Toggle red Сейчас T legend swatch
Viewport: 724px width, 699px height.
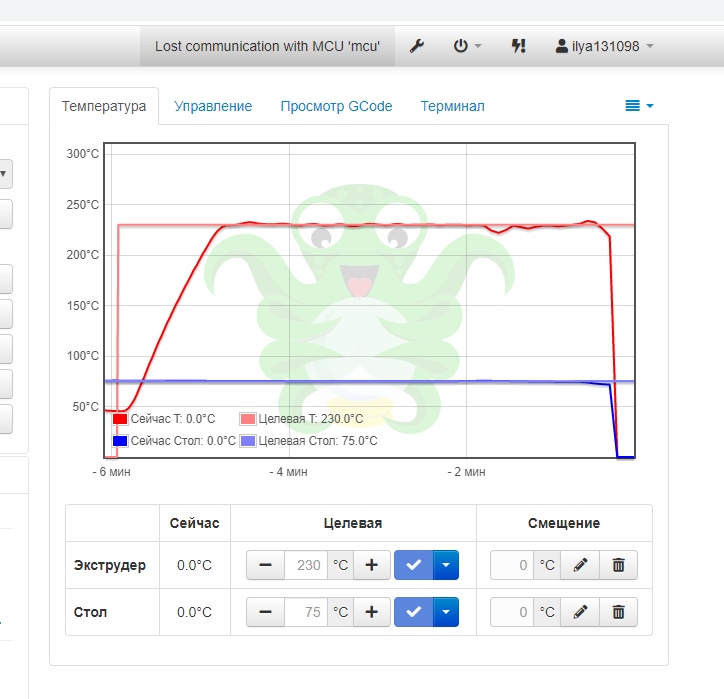120,419
